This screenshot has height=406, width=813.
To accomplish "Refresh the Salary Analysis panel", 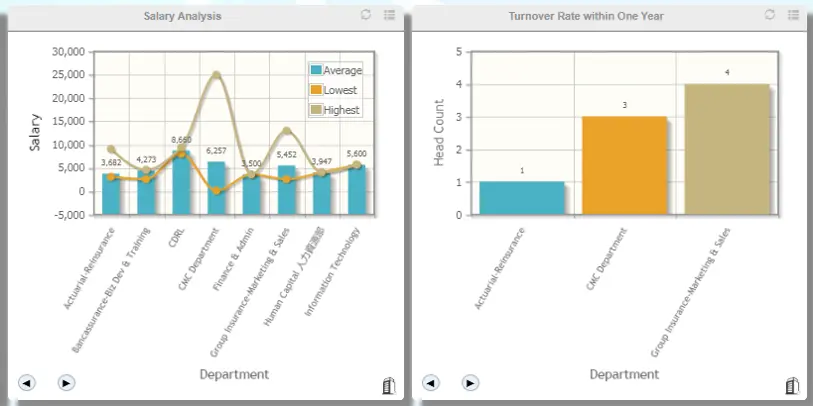I will [x=366, y=15].
